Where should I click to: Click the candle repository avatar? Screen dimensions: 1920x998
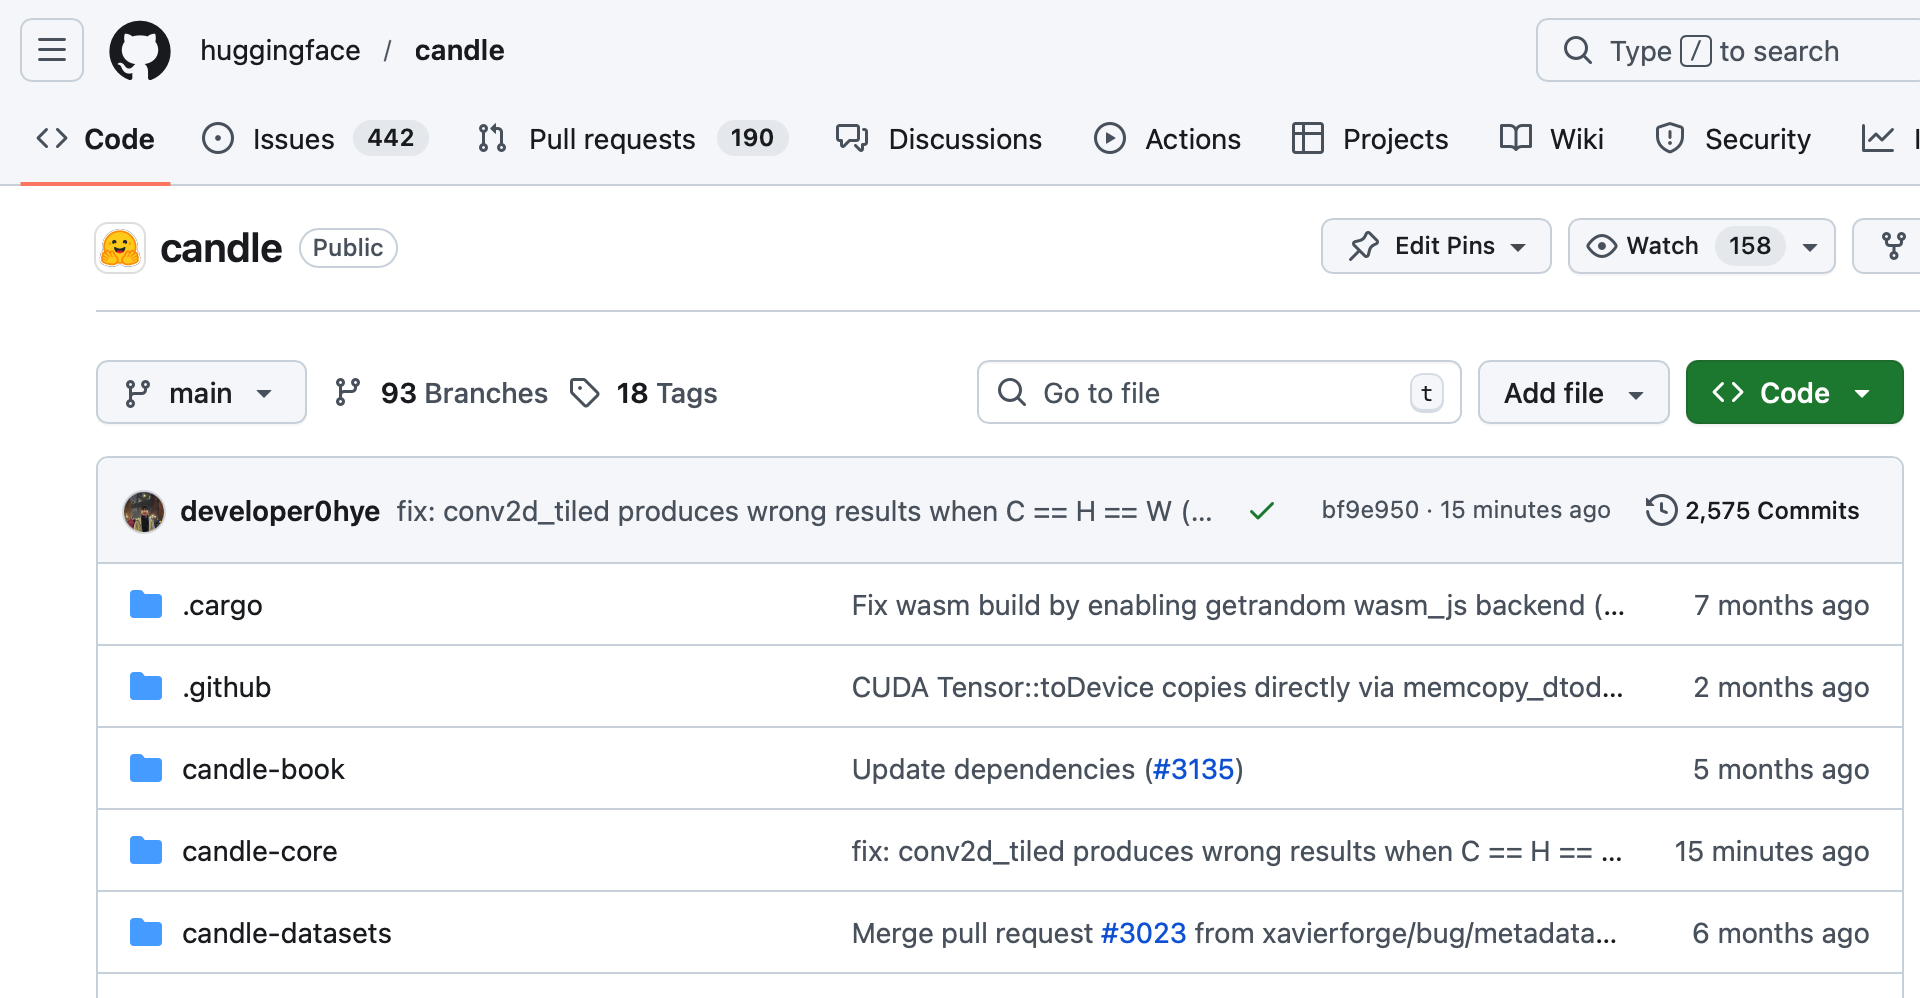tap(120, 248)
